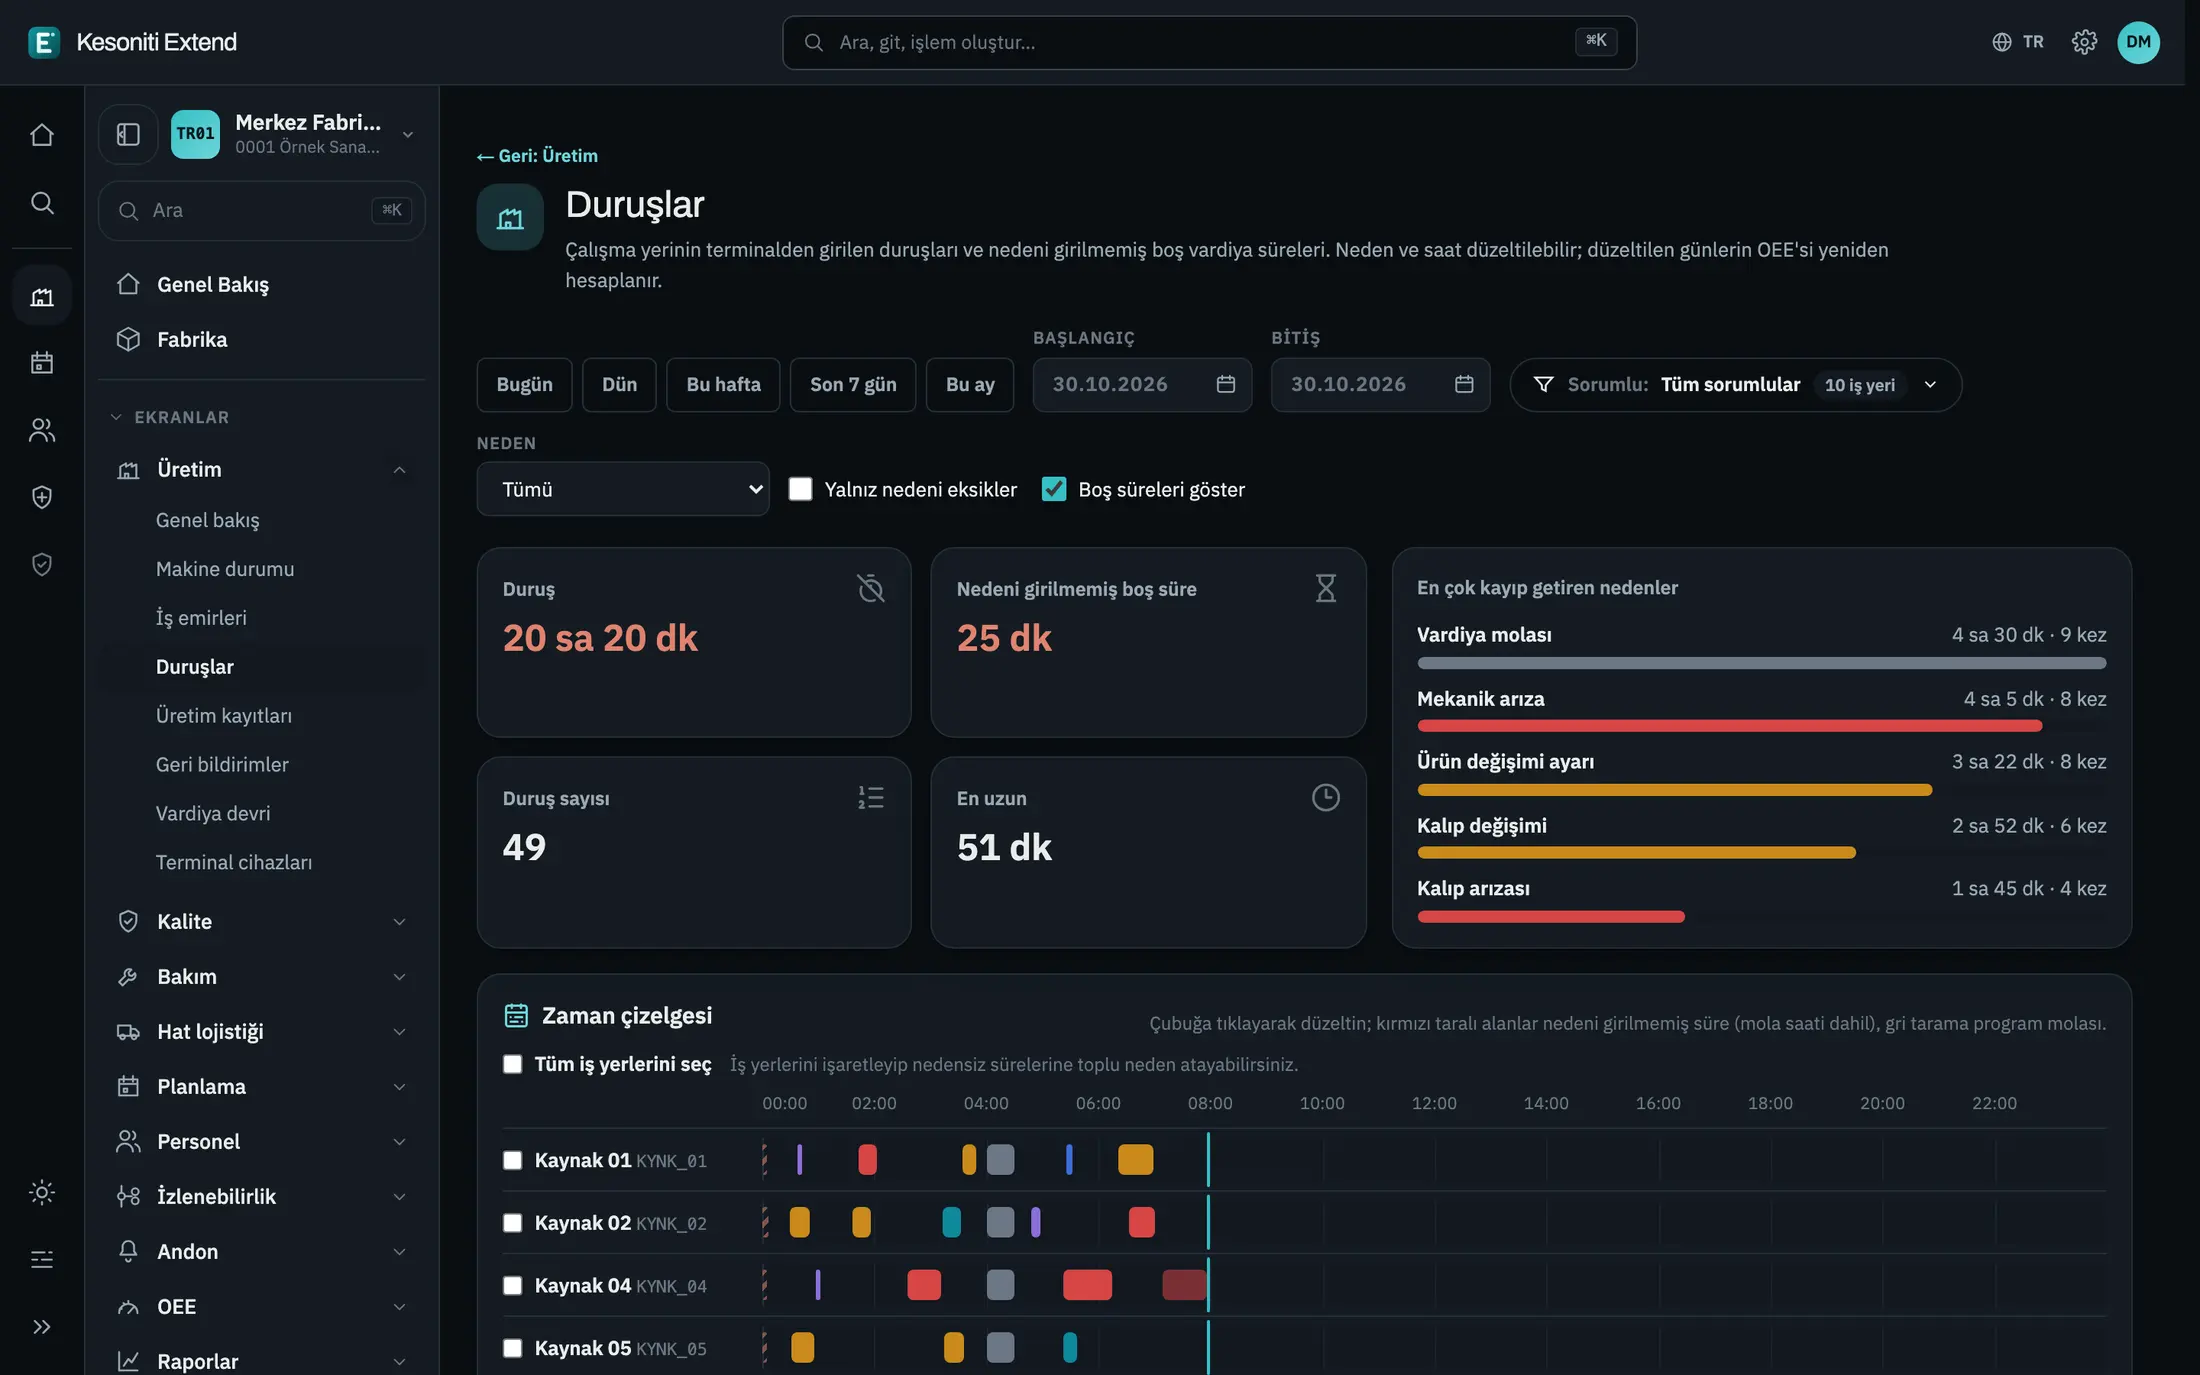2200x1375 pixels.
Task: Click last red stop block in Kaynak 04 row
Action: [1184, 1285]
